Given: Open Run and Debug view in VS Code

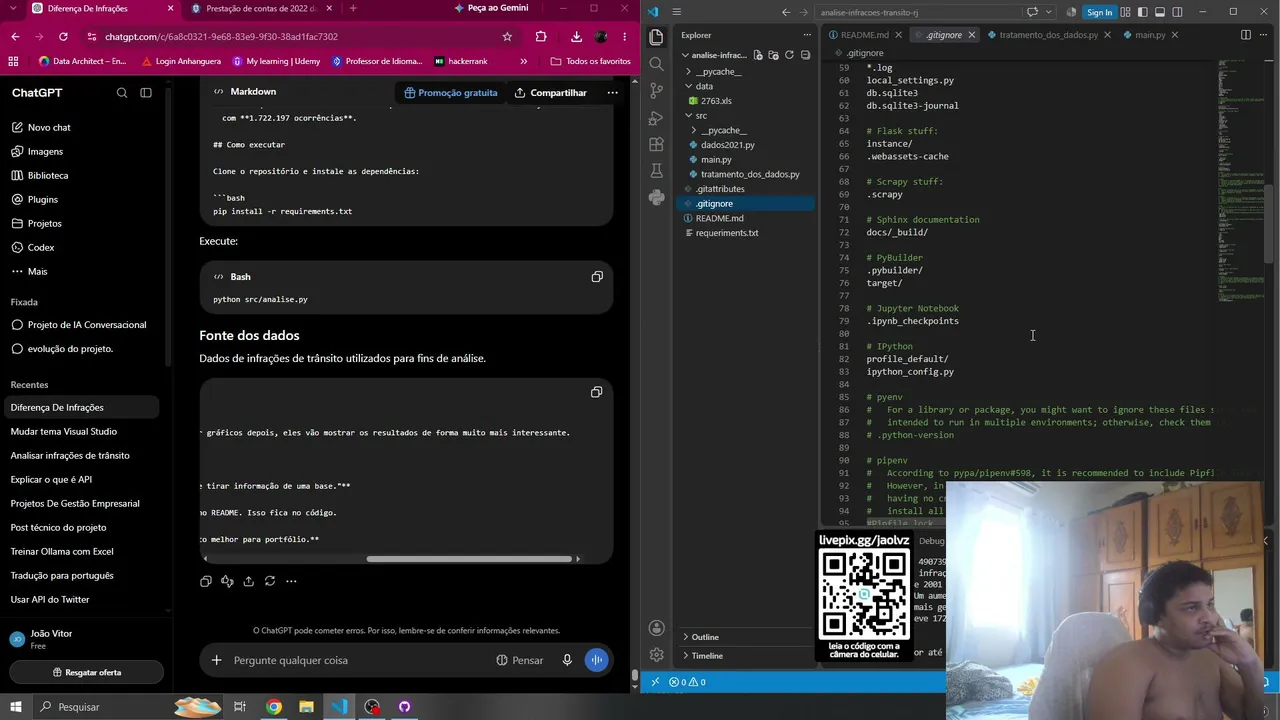Looking at the screenshot, I should (656, 118).
